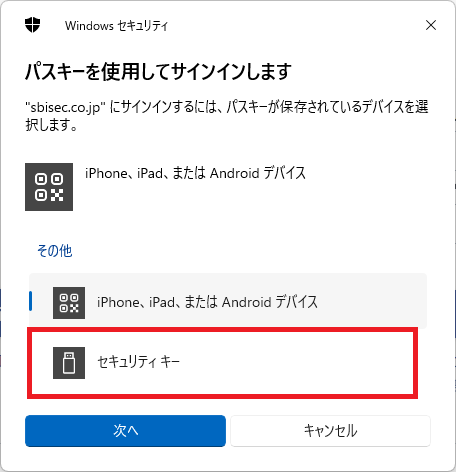The height and width of the screenshot is (472, 456).
Task: Select the セキュリティ キー option
Action: tap(222, 363)
